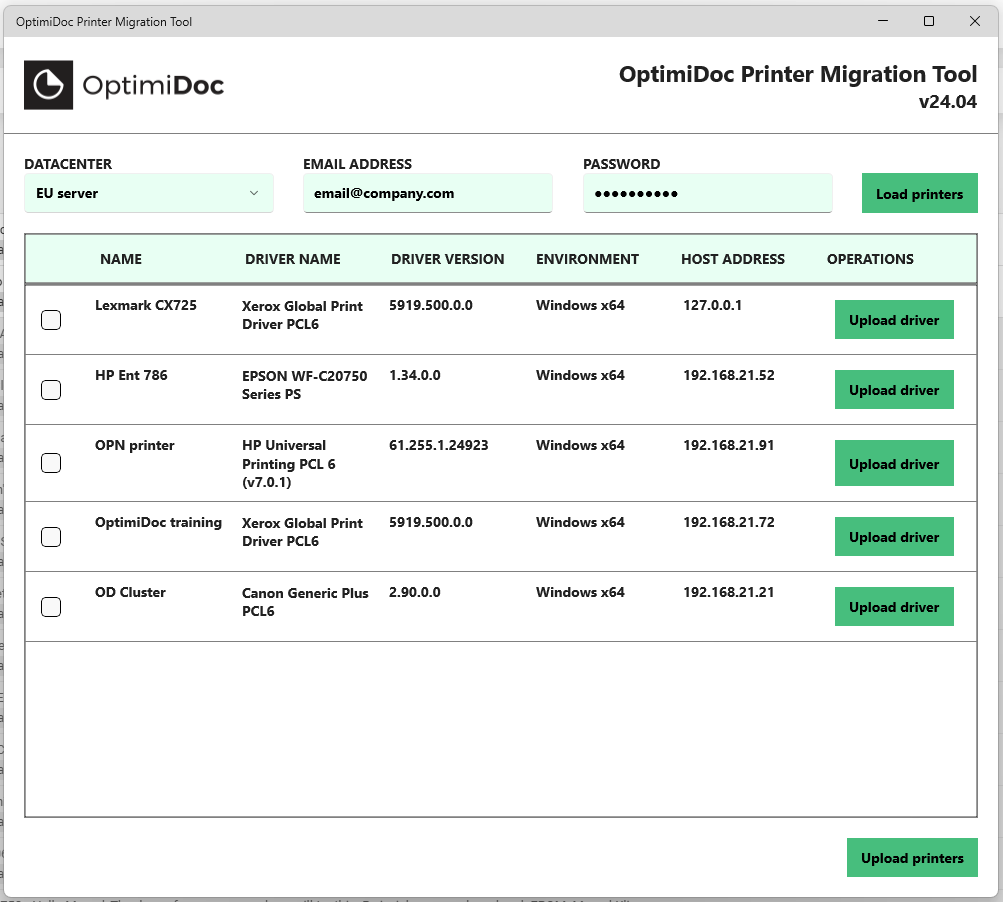The height and width of the screenshot is (902, 1003).
Task: Open the Datacenter EU server dropdown
Action: [148, 193]
